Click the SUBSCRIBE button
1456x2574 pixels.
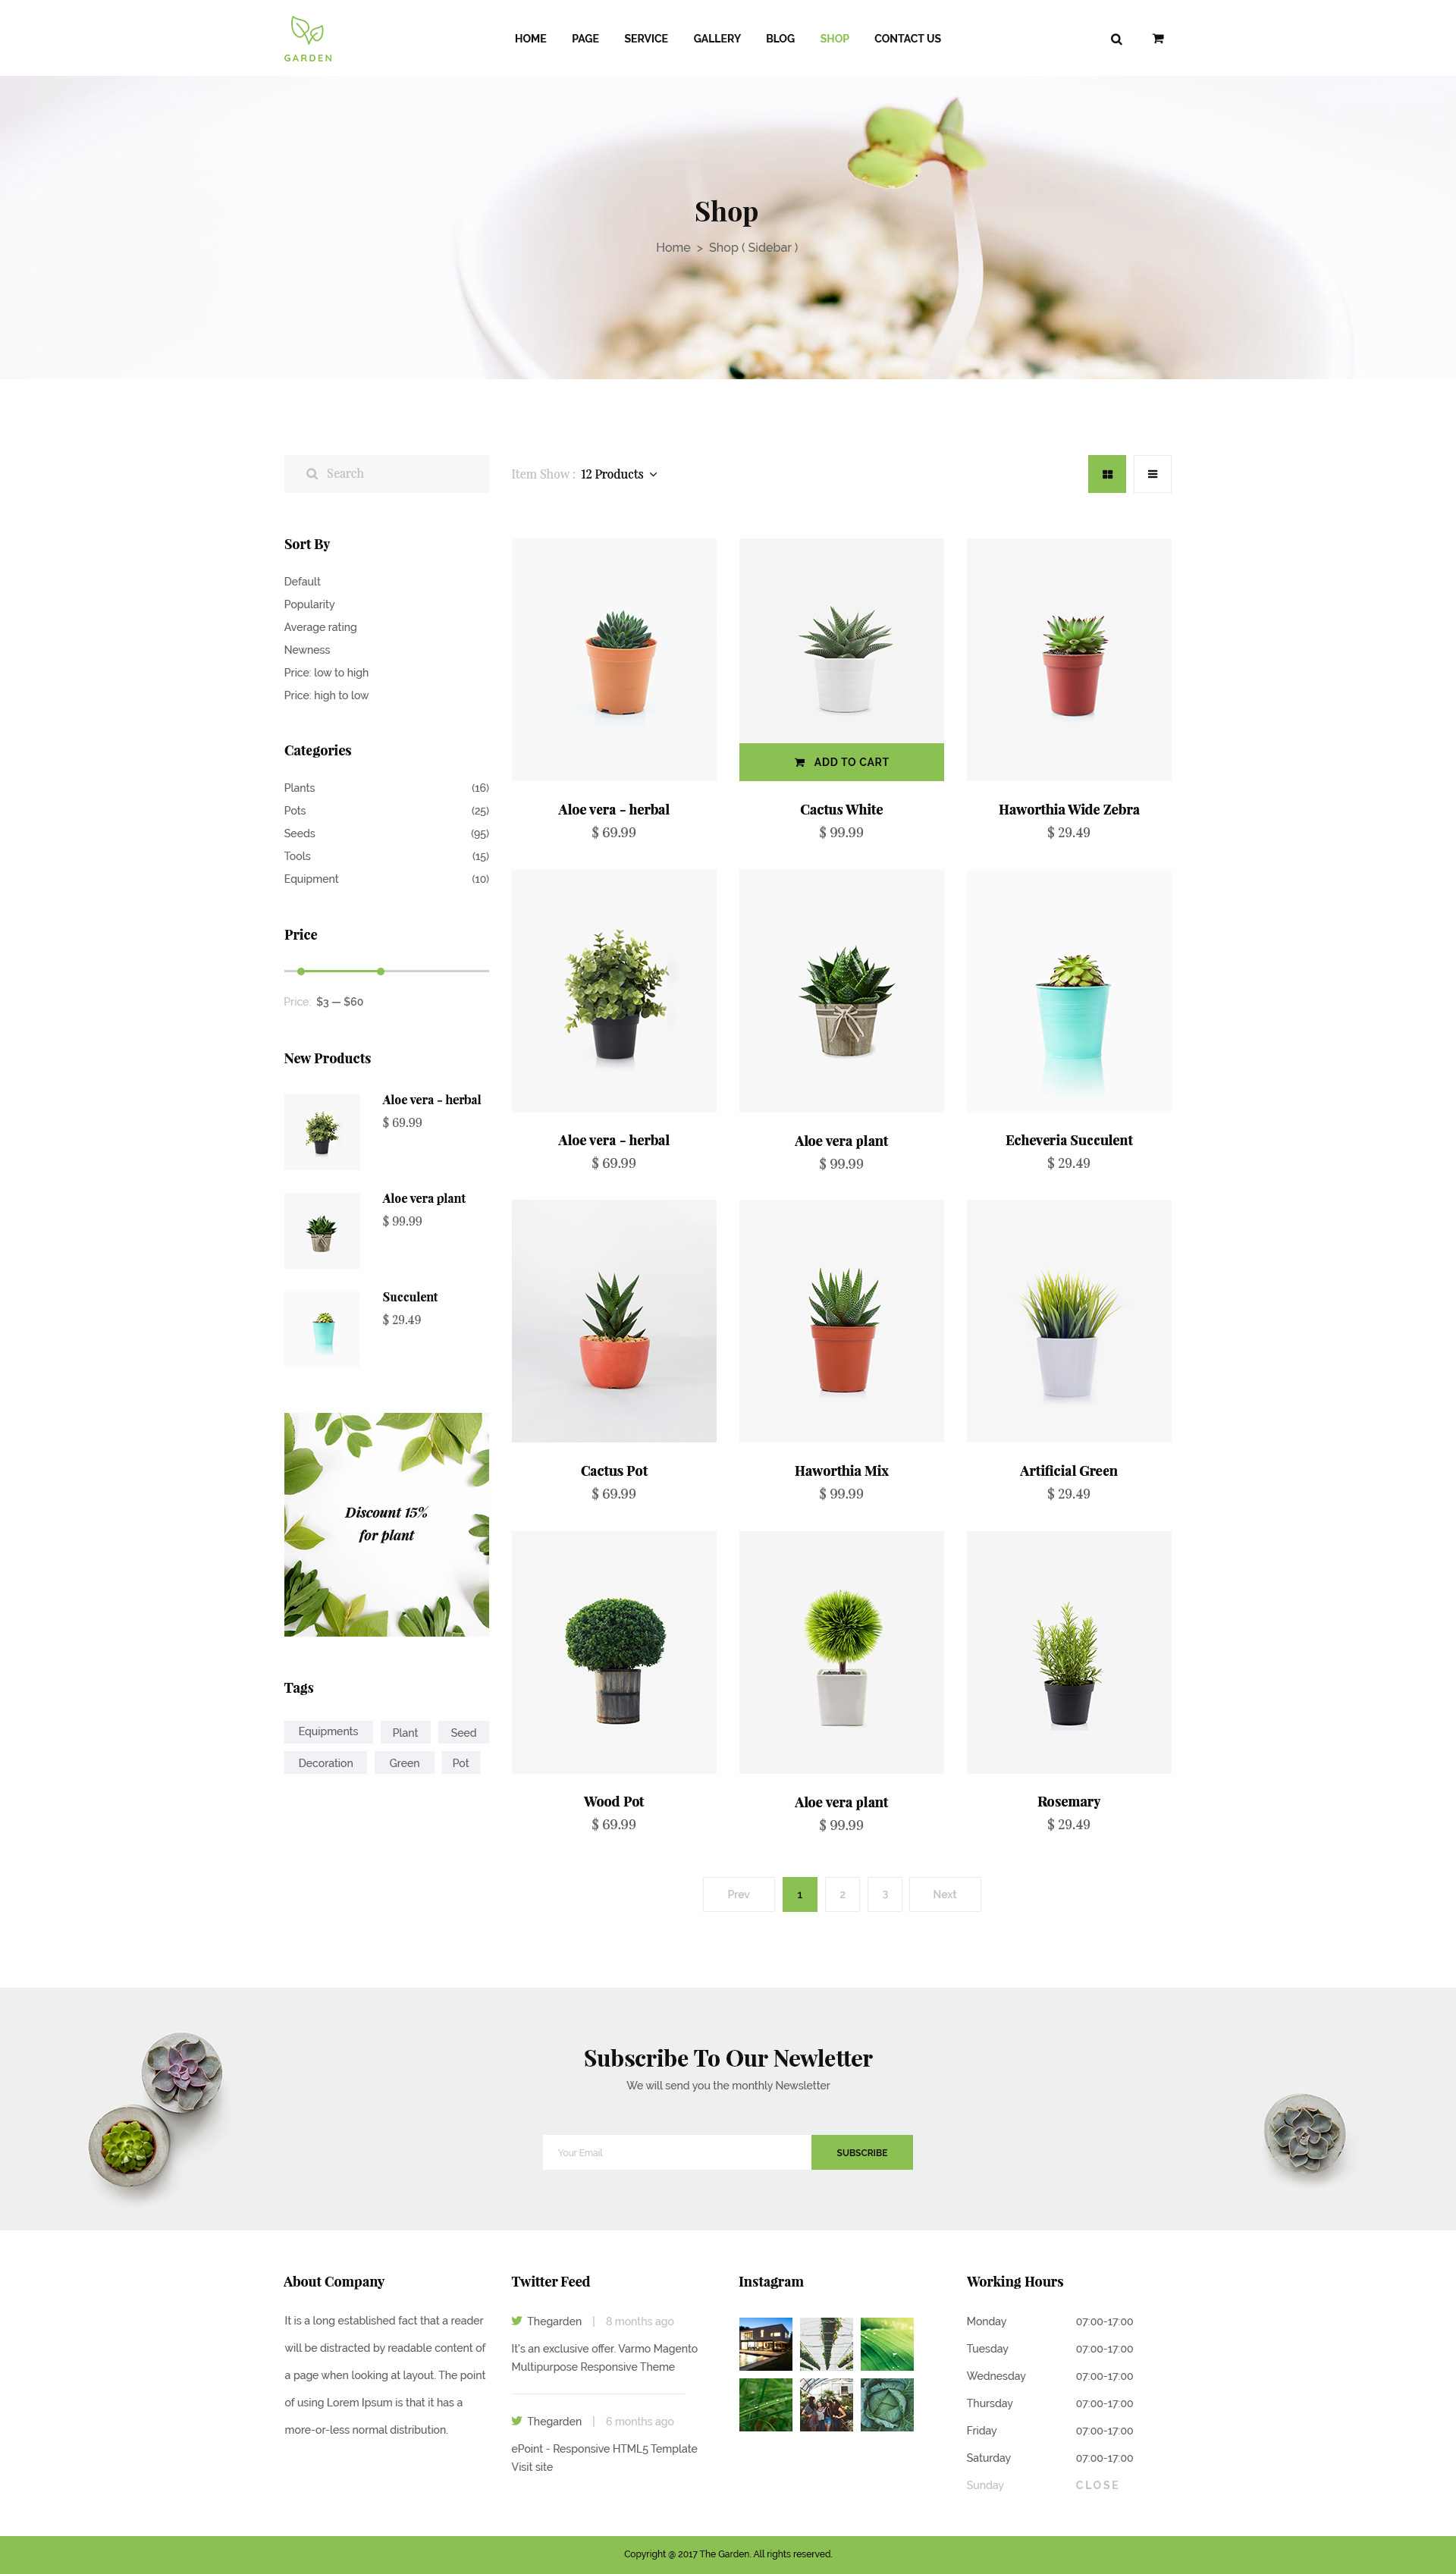(x=861, y=2152)
